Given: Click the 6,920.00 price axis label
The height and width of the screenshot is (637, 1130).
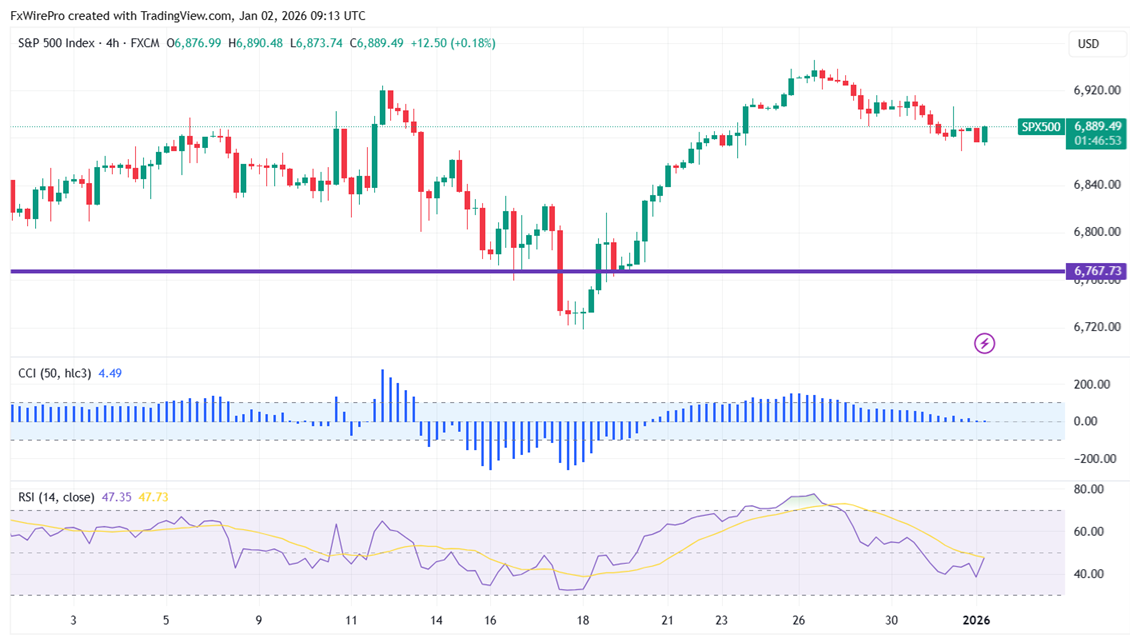Looking at the screenshot, I should [x=1097, y=91].
